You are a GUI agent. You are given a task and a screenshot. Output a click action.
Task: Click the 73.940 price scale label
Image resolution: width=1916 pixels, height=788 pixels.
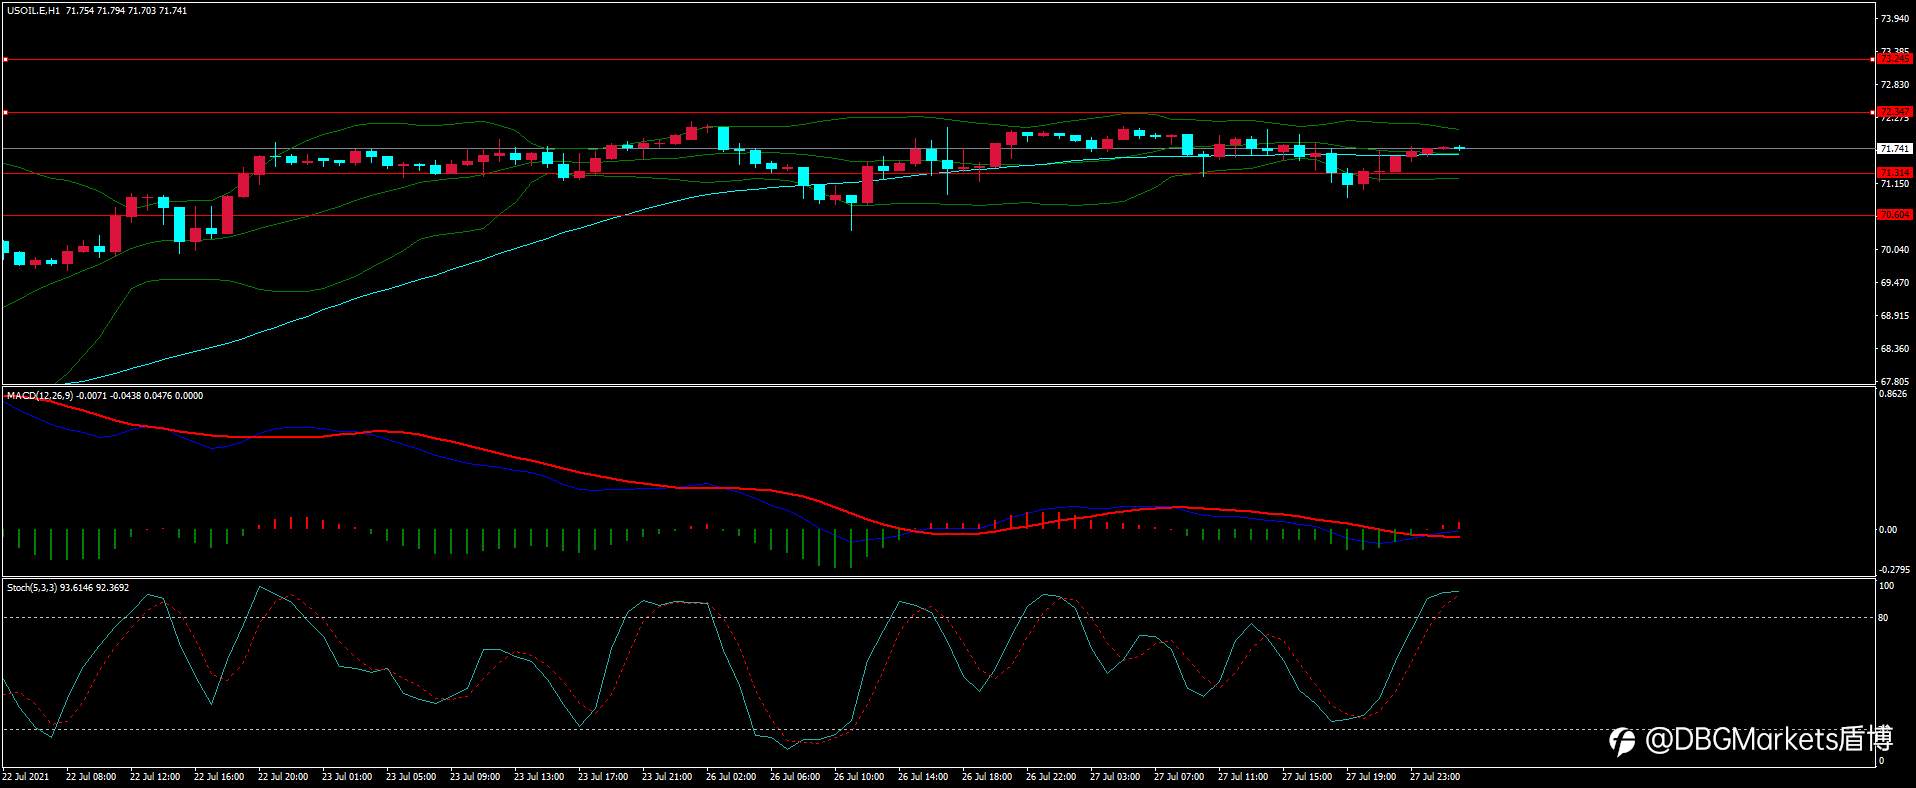click(x=1895, y=19)
